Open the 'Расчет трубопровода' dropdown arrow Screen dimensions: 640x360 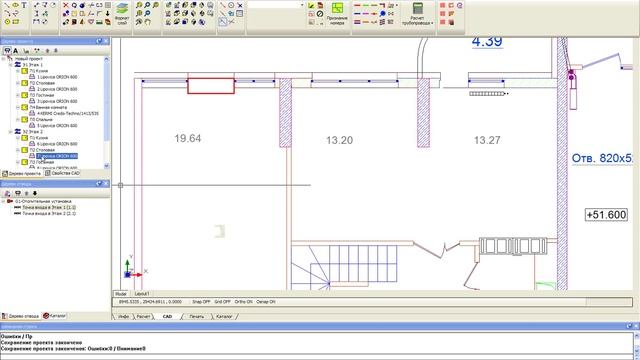pos(432,23)
